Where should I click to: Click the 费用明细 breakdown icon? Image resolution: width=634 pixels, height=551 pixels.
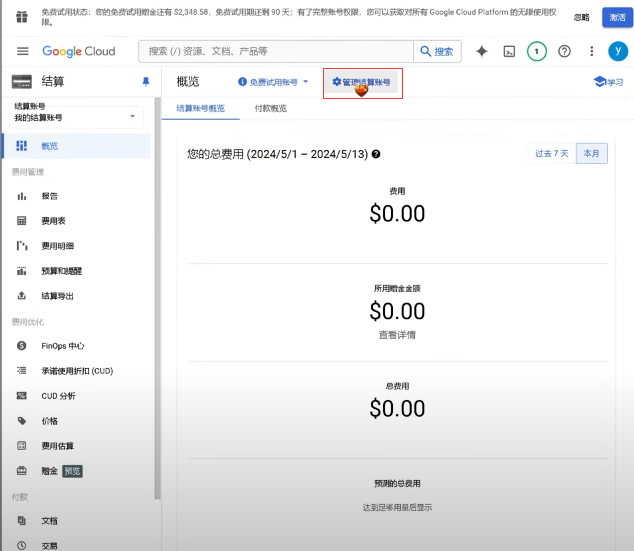[x=21, y=246]
